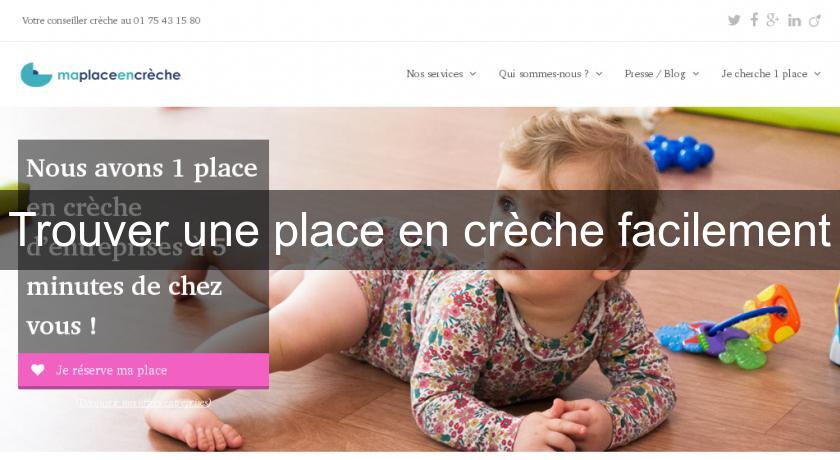Open the Je cherche 1 place menu
Viewport: 840px width, 460px height.
(764, 74)
